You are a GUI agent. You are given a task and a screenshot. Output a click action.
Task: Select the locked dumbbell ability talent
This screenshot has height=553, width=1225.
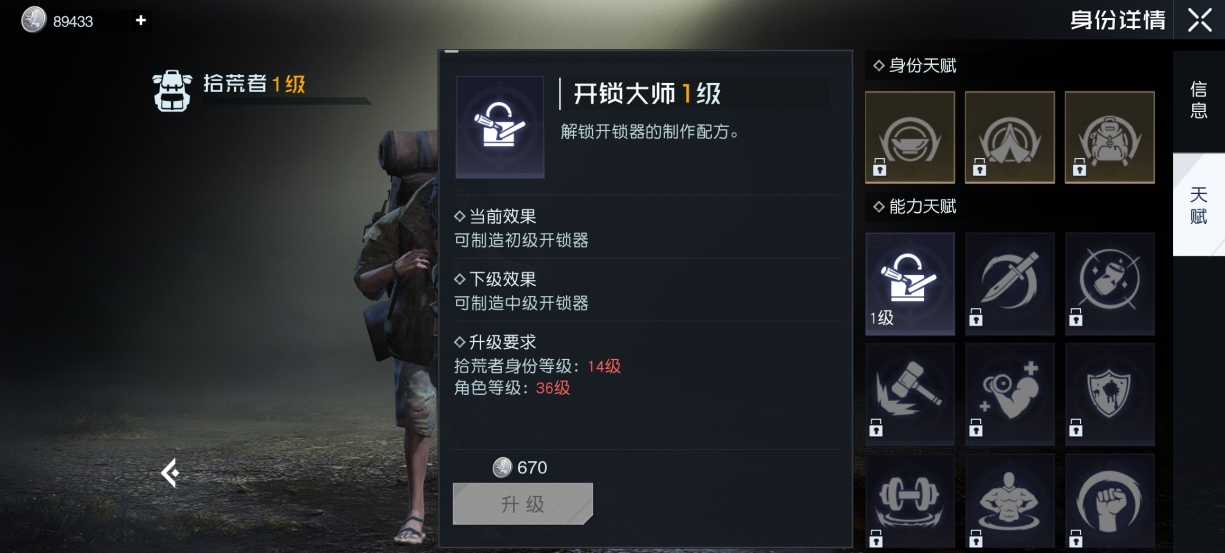pos(910,501)
